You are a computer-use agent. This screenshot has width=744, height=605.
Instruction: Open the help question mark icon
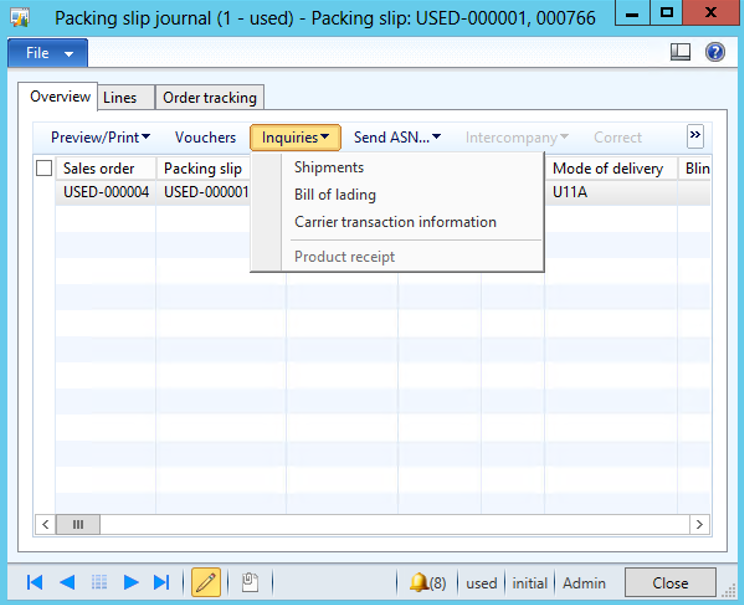[x=715, y=53]
